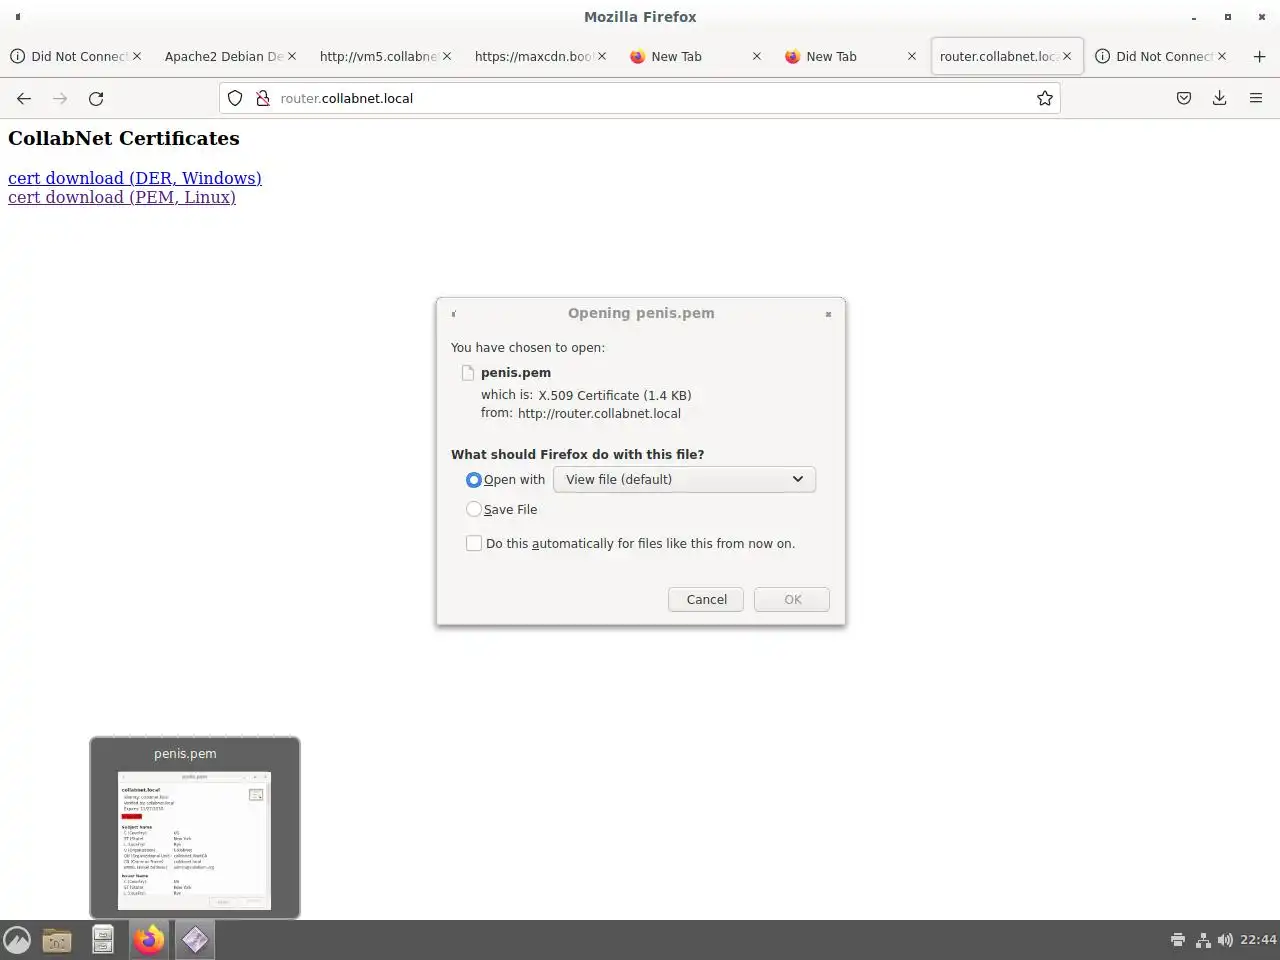The image size is (1280, 960).
Task: Confirm the dialog with OK
Action: (x=792, y=599)
